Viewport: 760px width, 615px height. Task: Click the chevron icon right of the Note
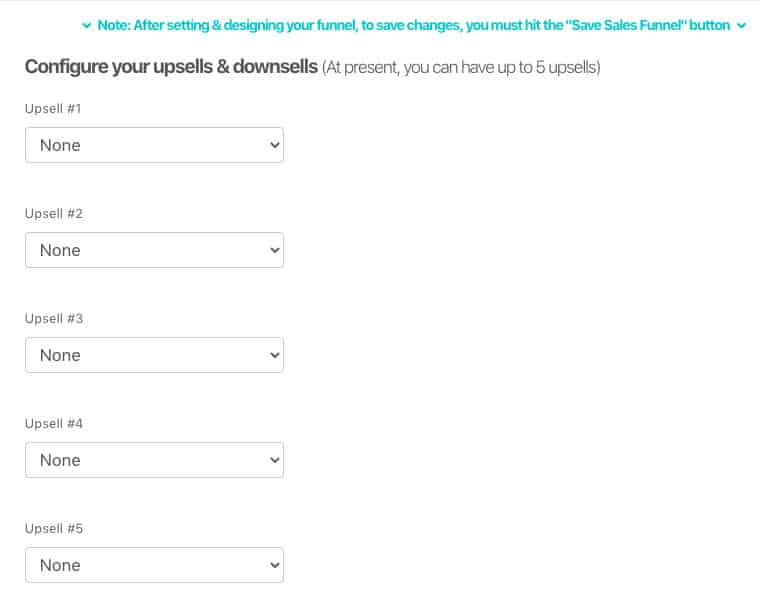(742, 26)
